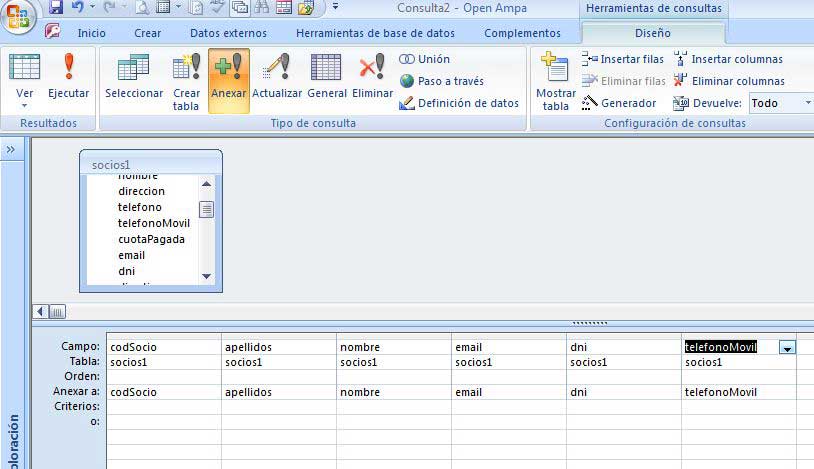Click the Criterios cell under codSocio

point(163,407)
